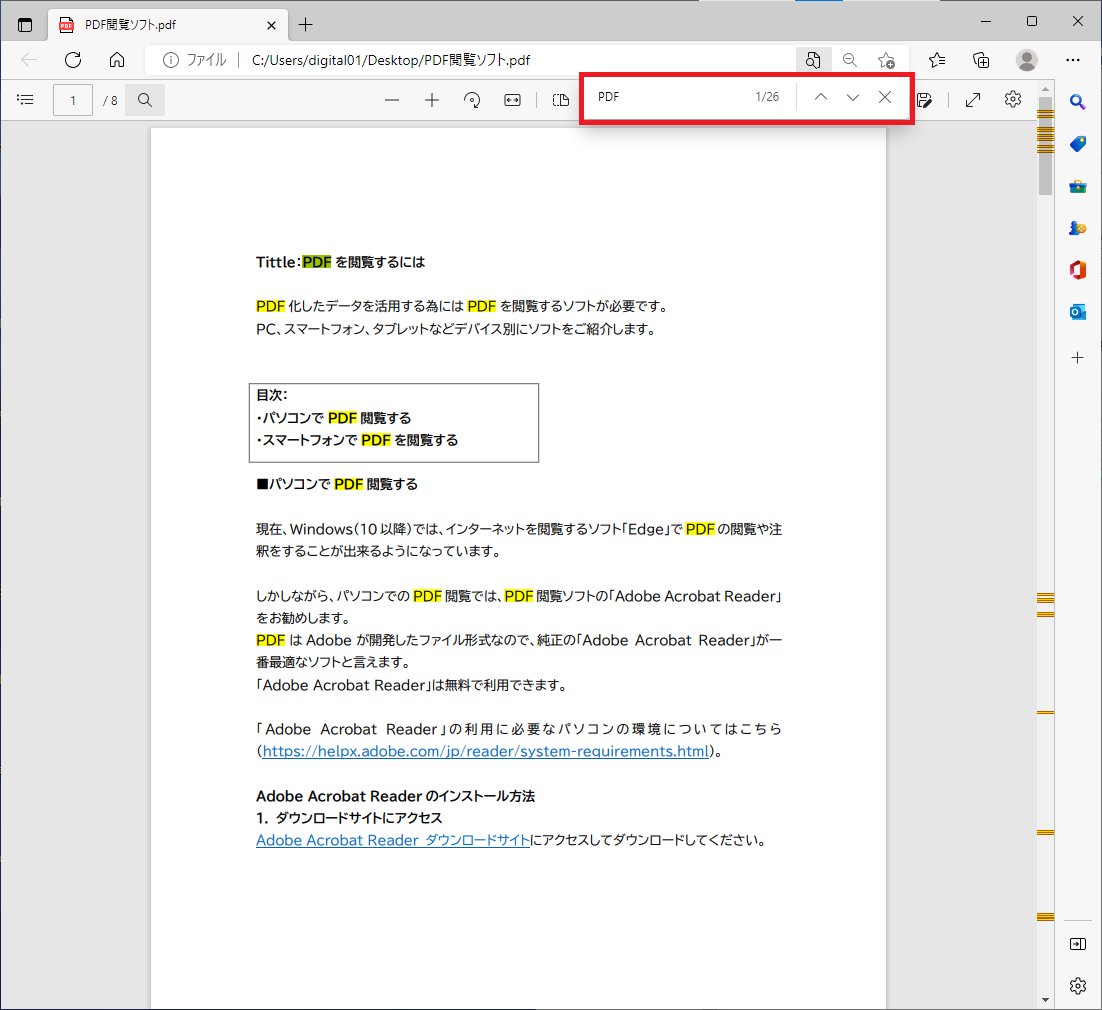This screenshot has width=1102, height=1010.
Task: Show the PDF table of contents
Action: pos(25,100)
